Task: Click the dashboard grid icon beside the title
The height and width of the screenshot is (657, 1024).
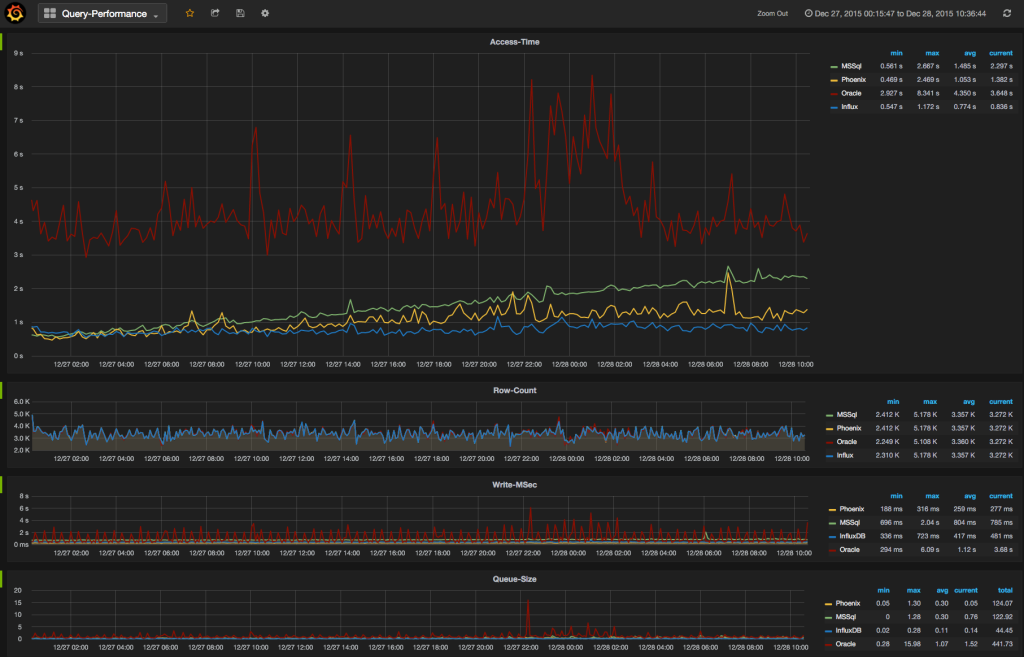Action: point(50,13)
